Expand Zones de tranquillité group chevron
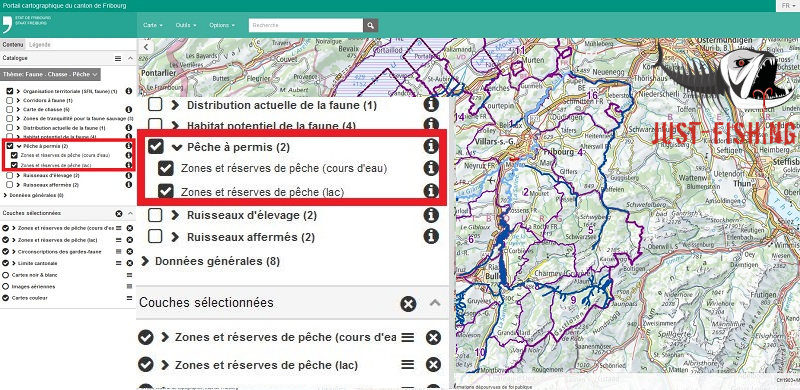The height and width of the screenshot is (390, 800). point(18,118)
